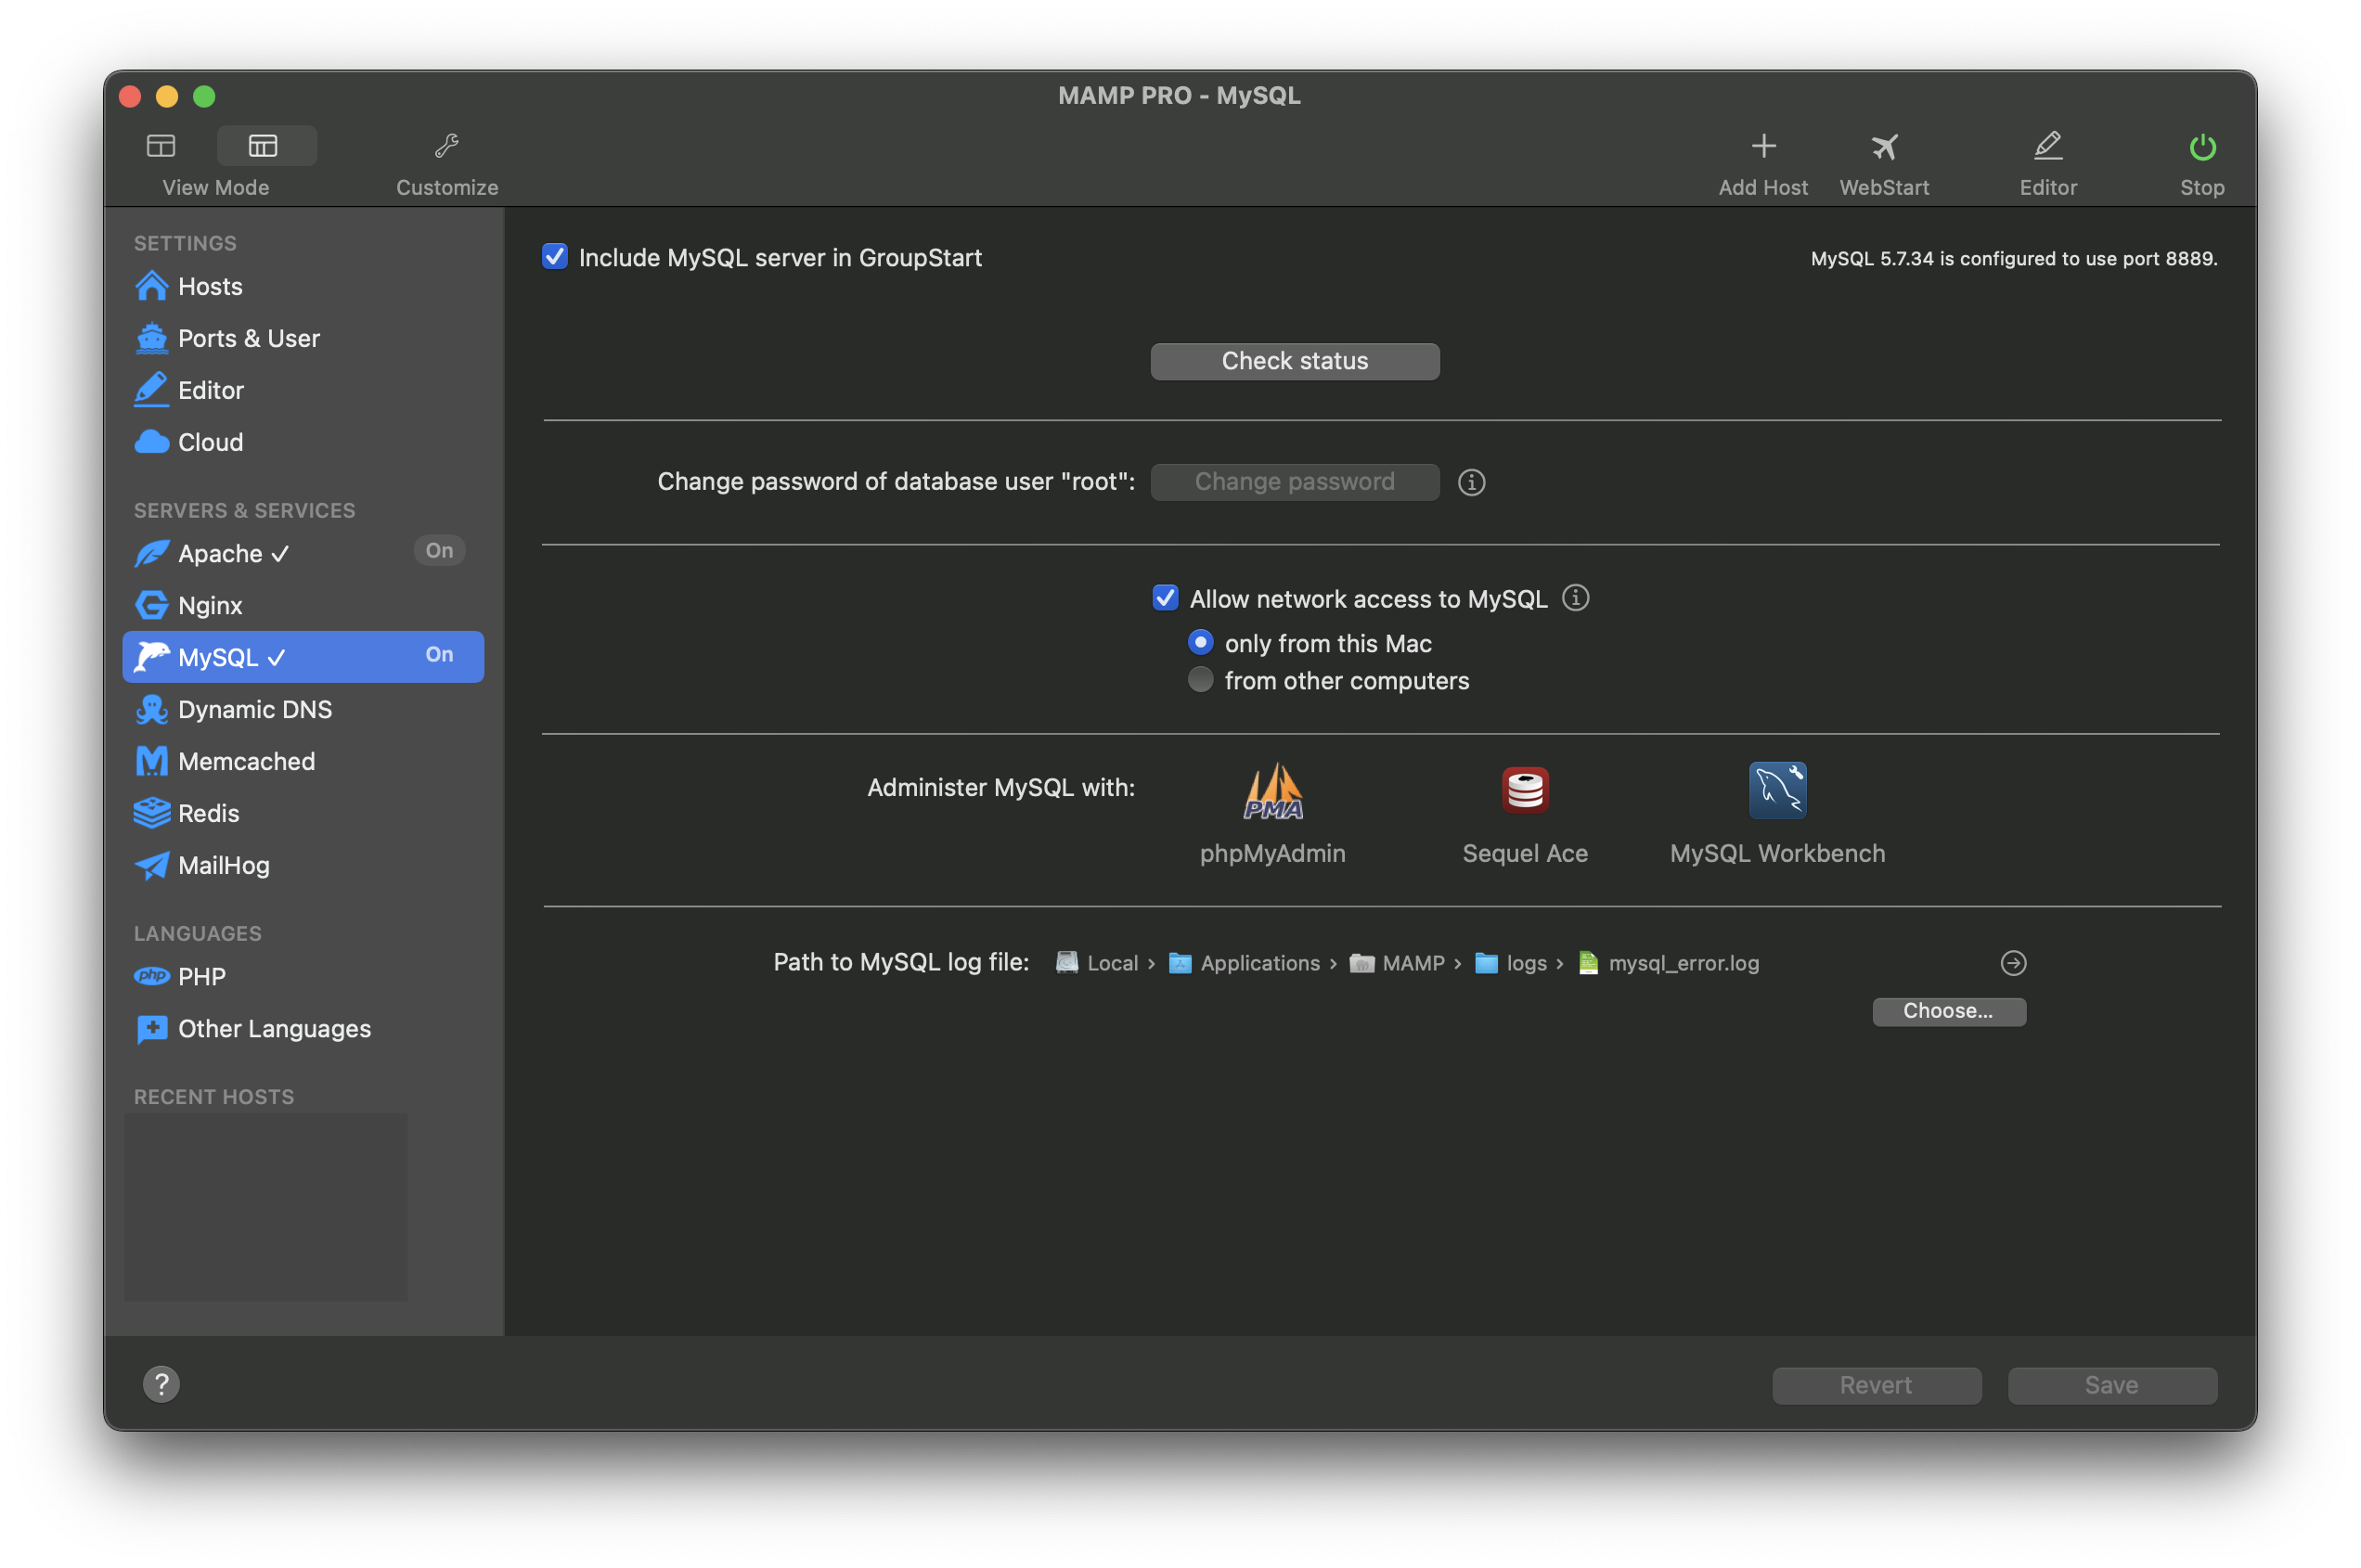Expand the logs folder in the path breadcrumb
The width and height of the screenshot is (2361, 1568).
point(1524,963)
